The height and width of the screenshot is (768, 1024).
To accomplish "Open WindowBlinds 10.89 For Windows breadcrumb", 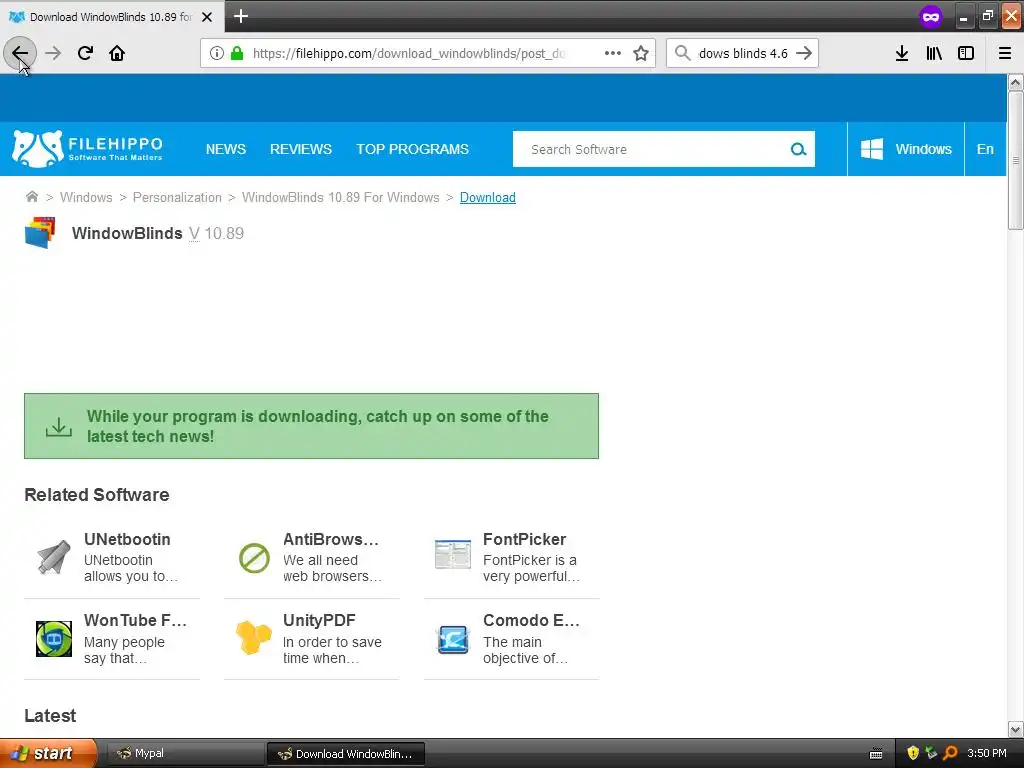I will point(340,197).
